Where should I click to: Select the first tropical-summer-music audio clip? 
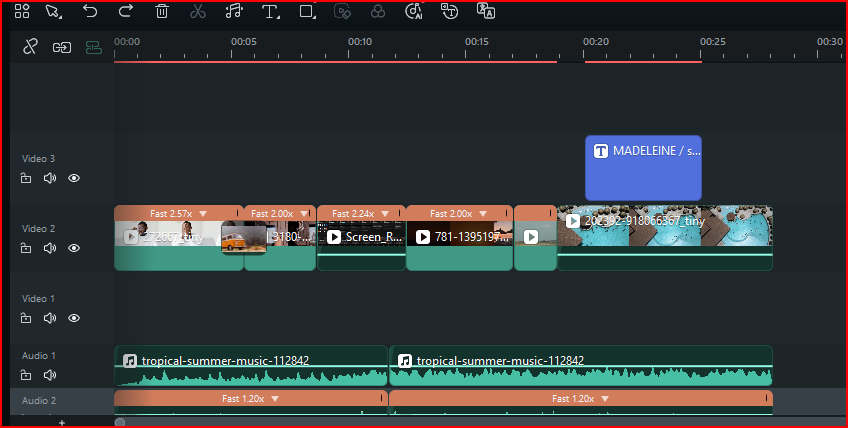tap(250, 366)
